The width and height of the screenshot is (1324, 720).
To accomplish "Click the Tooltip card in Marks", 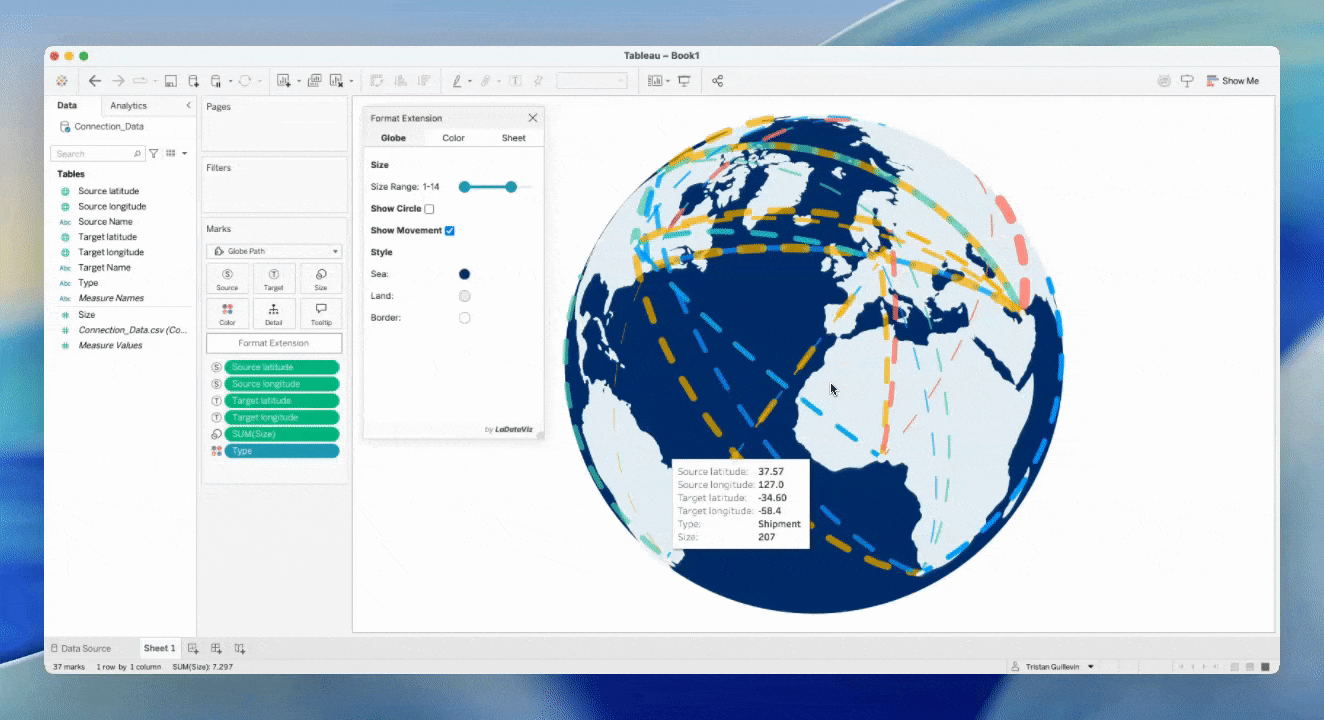I will point(320,314).
